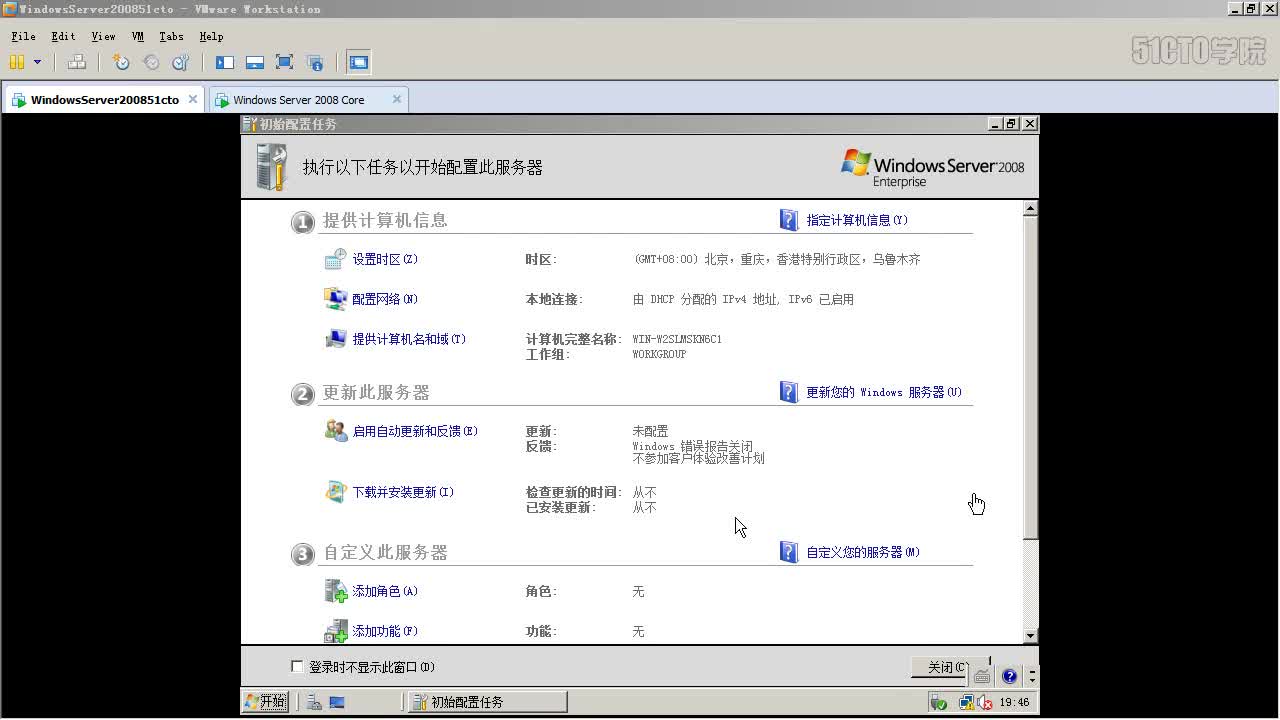The image size is (1280, 720).
Task: Click the Unity mode toolbar icon
Action: [x=314, y=62]
